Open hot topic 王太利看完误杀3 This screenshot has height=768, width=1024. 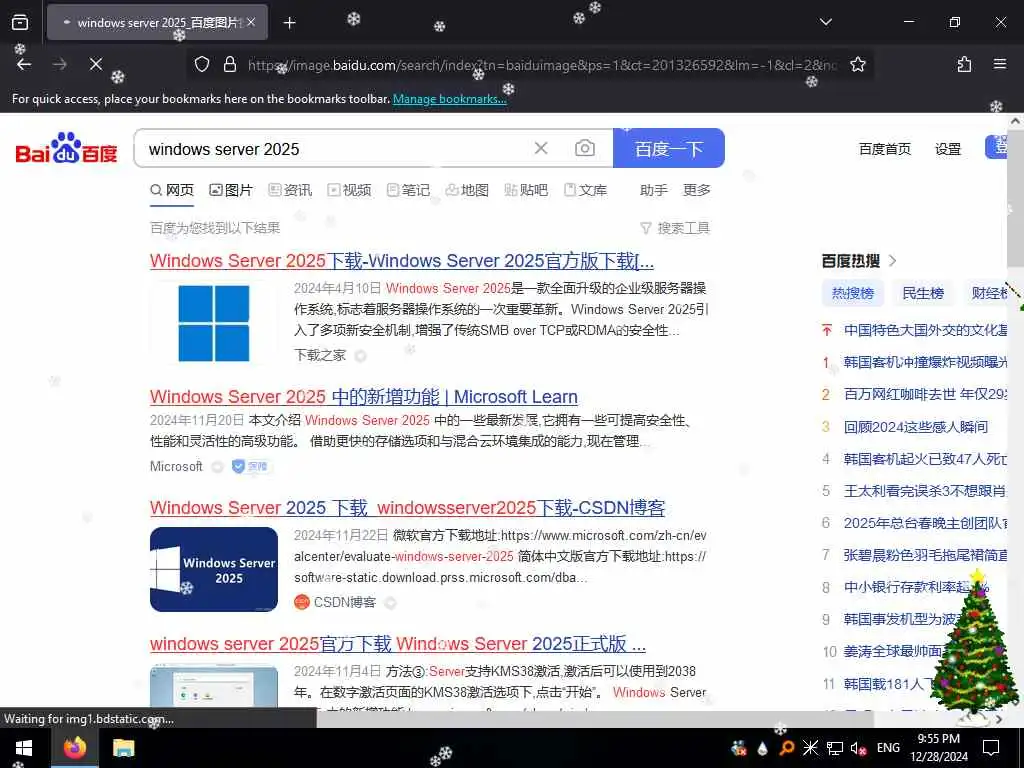coord(925,490)
